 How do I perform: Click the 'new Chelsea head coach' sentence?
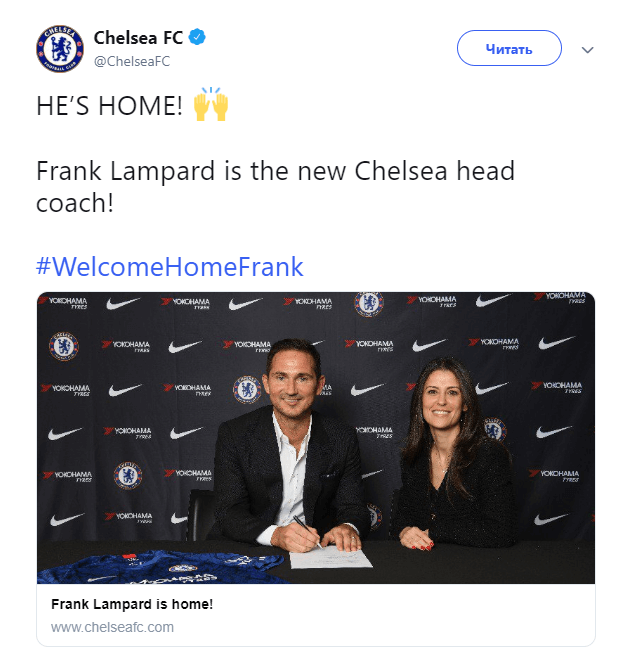coord(275,187)
